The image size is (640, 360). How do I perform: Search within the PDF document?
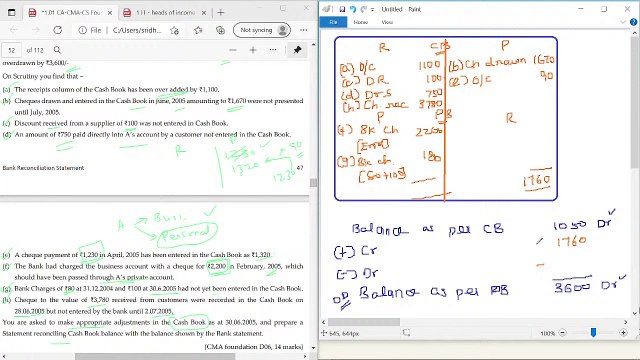(57, 50)
